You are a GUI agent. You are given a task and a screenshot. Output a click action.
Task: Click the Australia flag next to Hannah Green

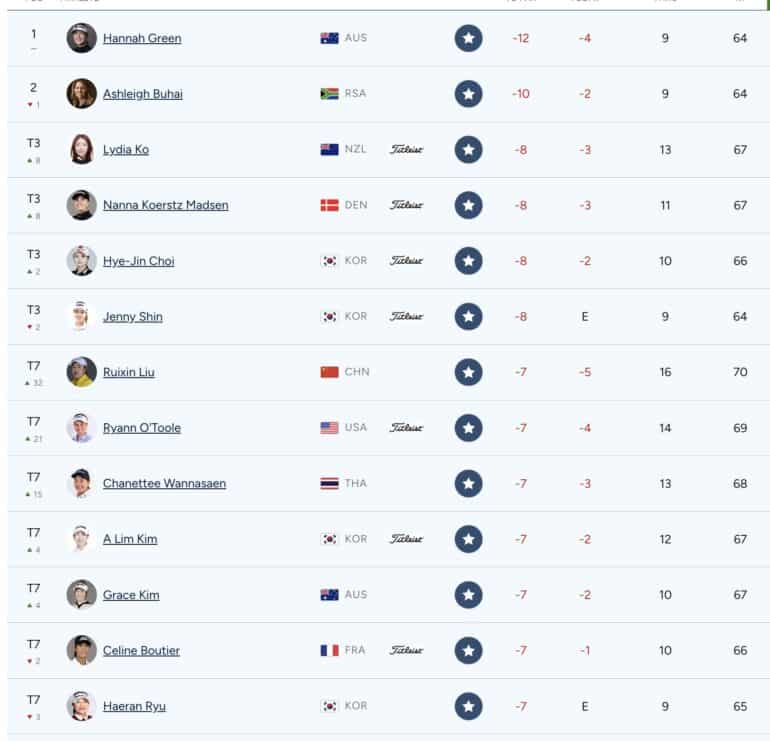pyautogui.click(x=330, y=38)
